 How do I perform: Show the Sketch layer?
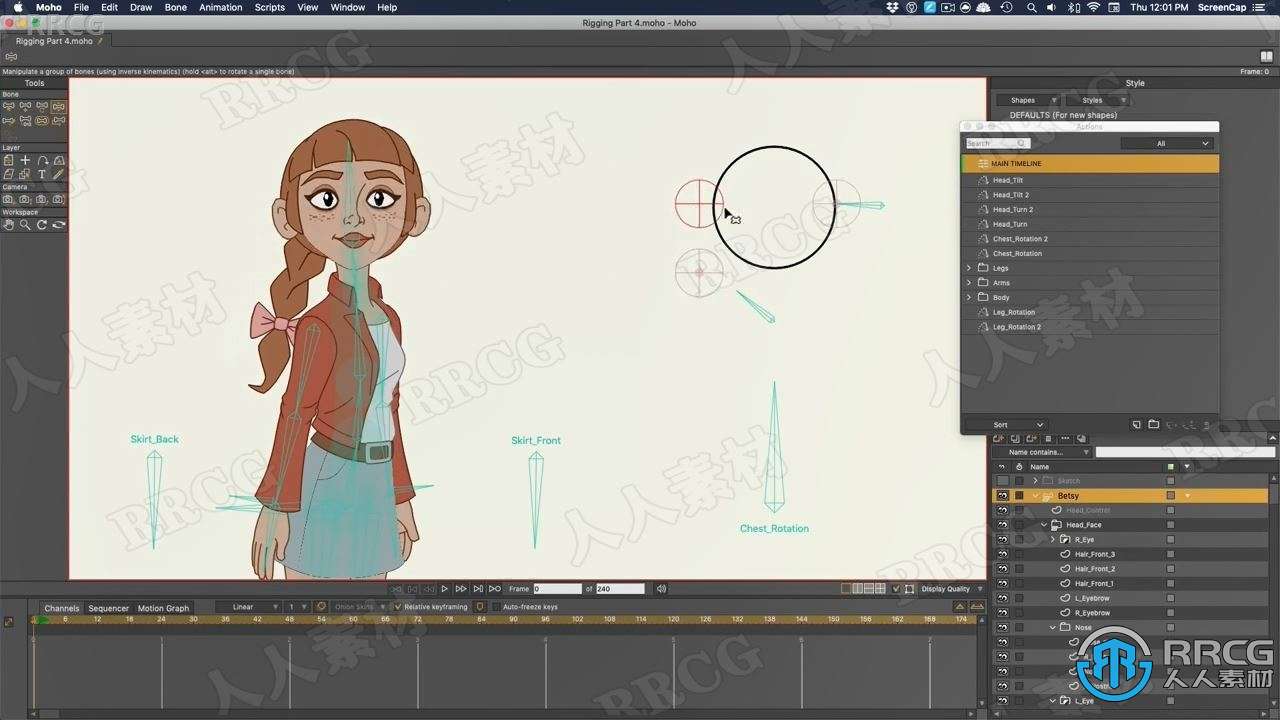pos(1002,481)
